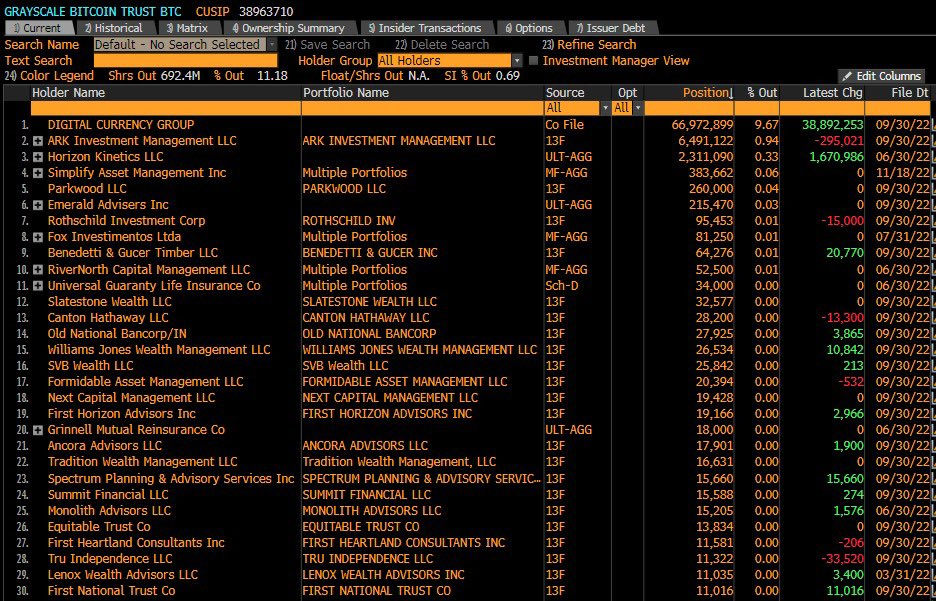Select First National Trust Co holder

(x=112, y=591)
